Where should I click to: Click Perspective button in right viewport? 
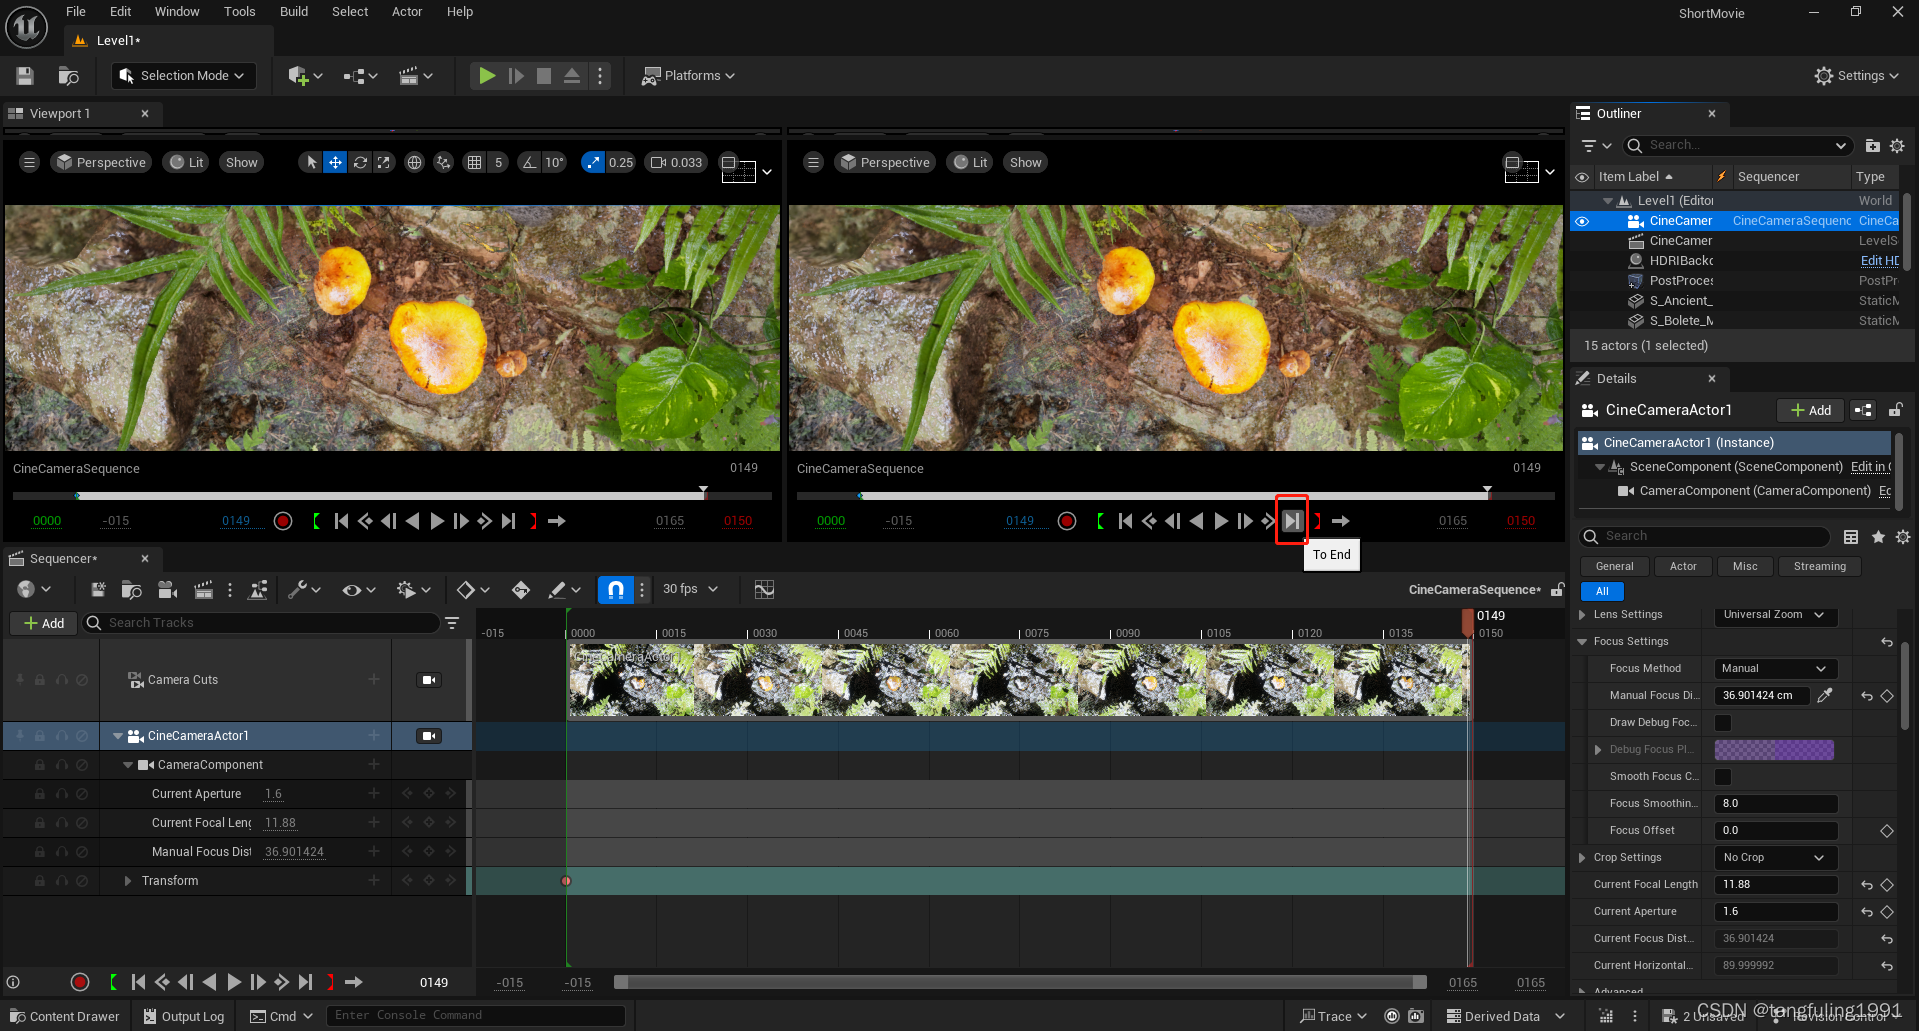(886, 162)
